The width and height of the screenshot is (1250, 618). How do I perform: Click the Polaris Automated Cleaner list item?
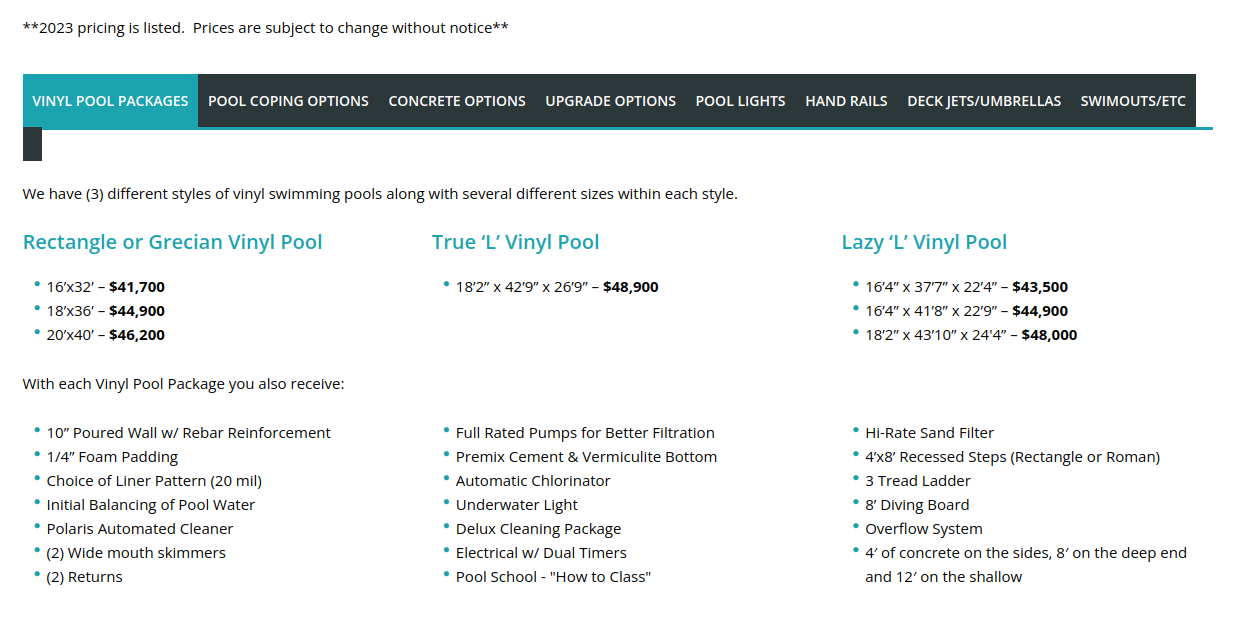click(x=140, y=529)
